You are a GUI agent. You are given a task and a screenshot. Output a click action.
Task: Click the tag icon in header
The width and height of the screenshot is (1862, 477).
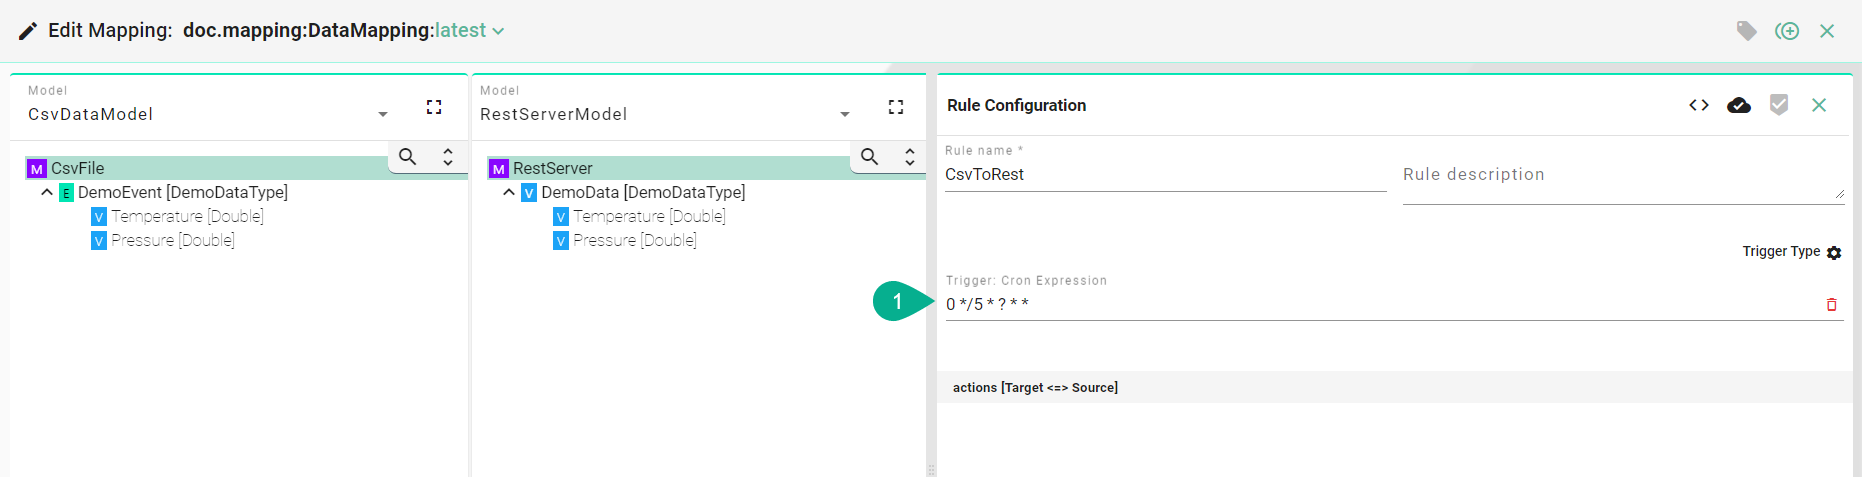pyautogui.click(x=1746, y=31)
